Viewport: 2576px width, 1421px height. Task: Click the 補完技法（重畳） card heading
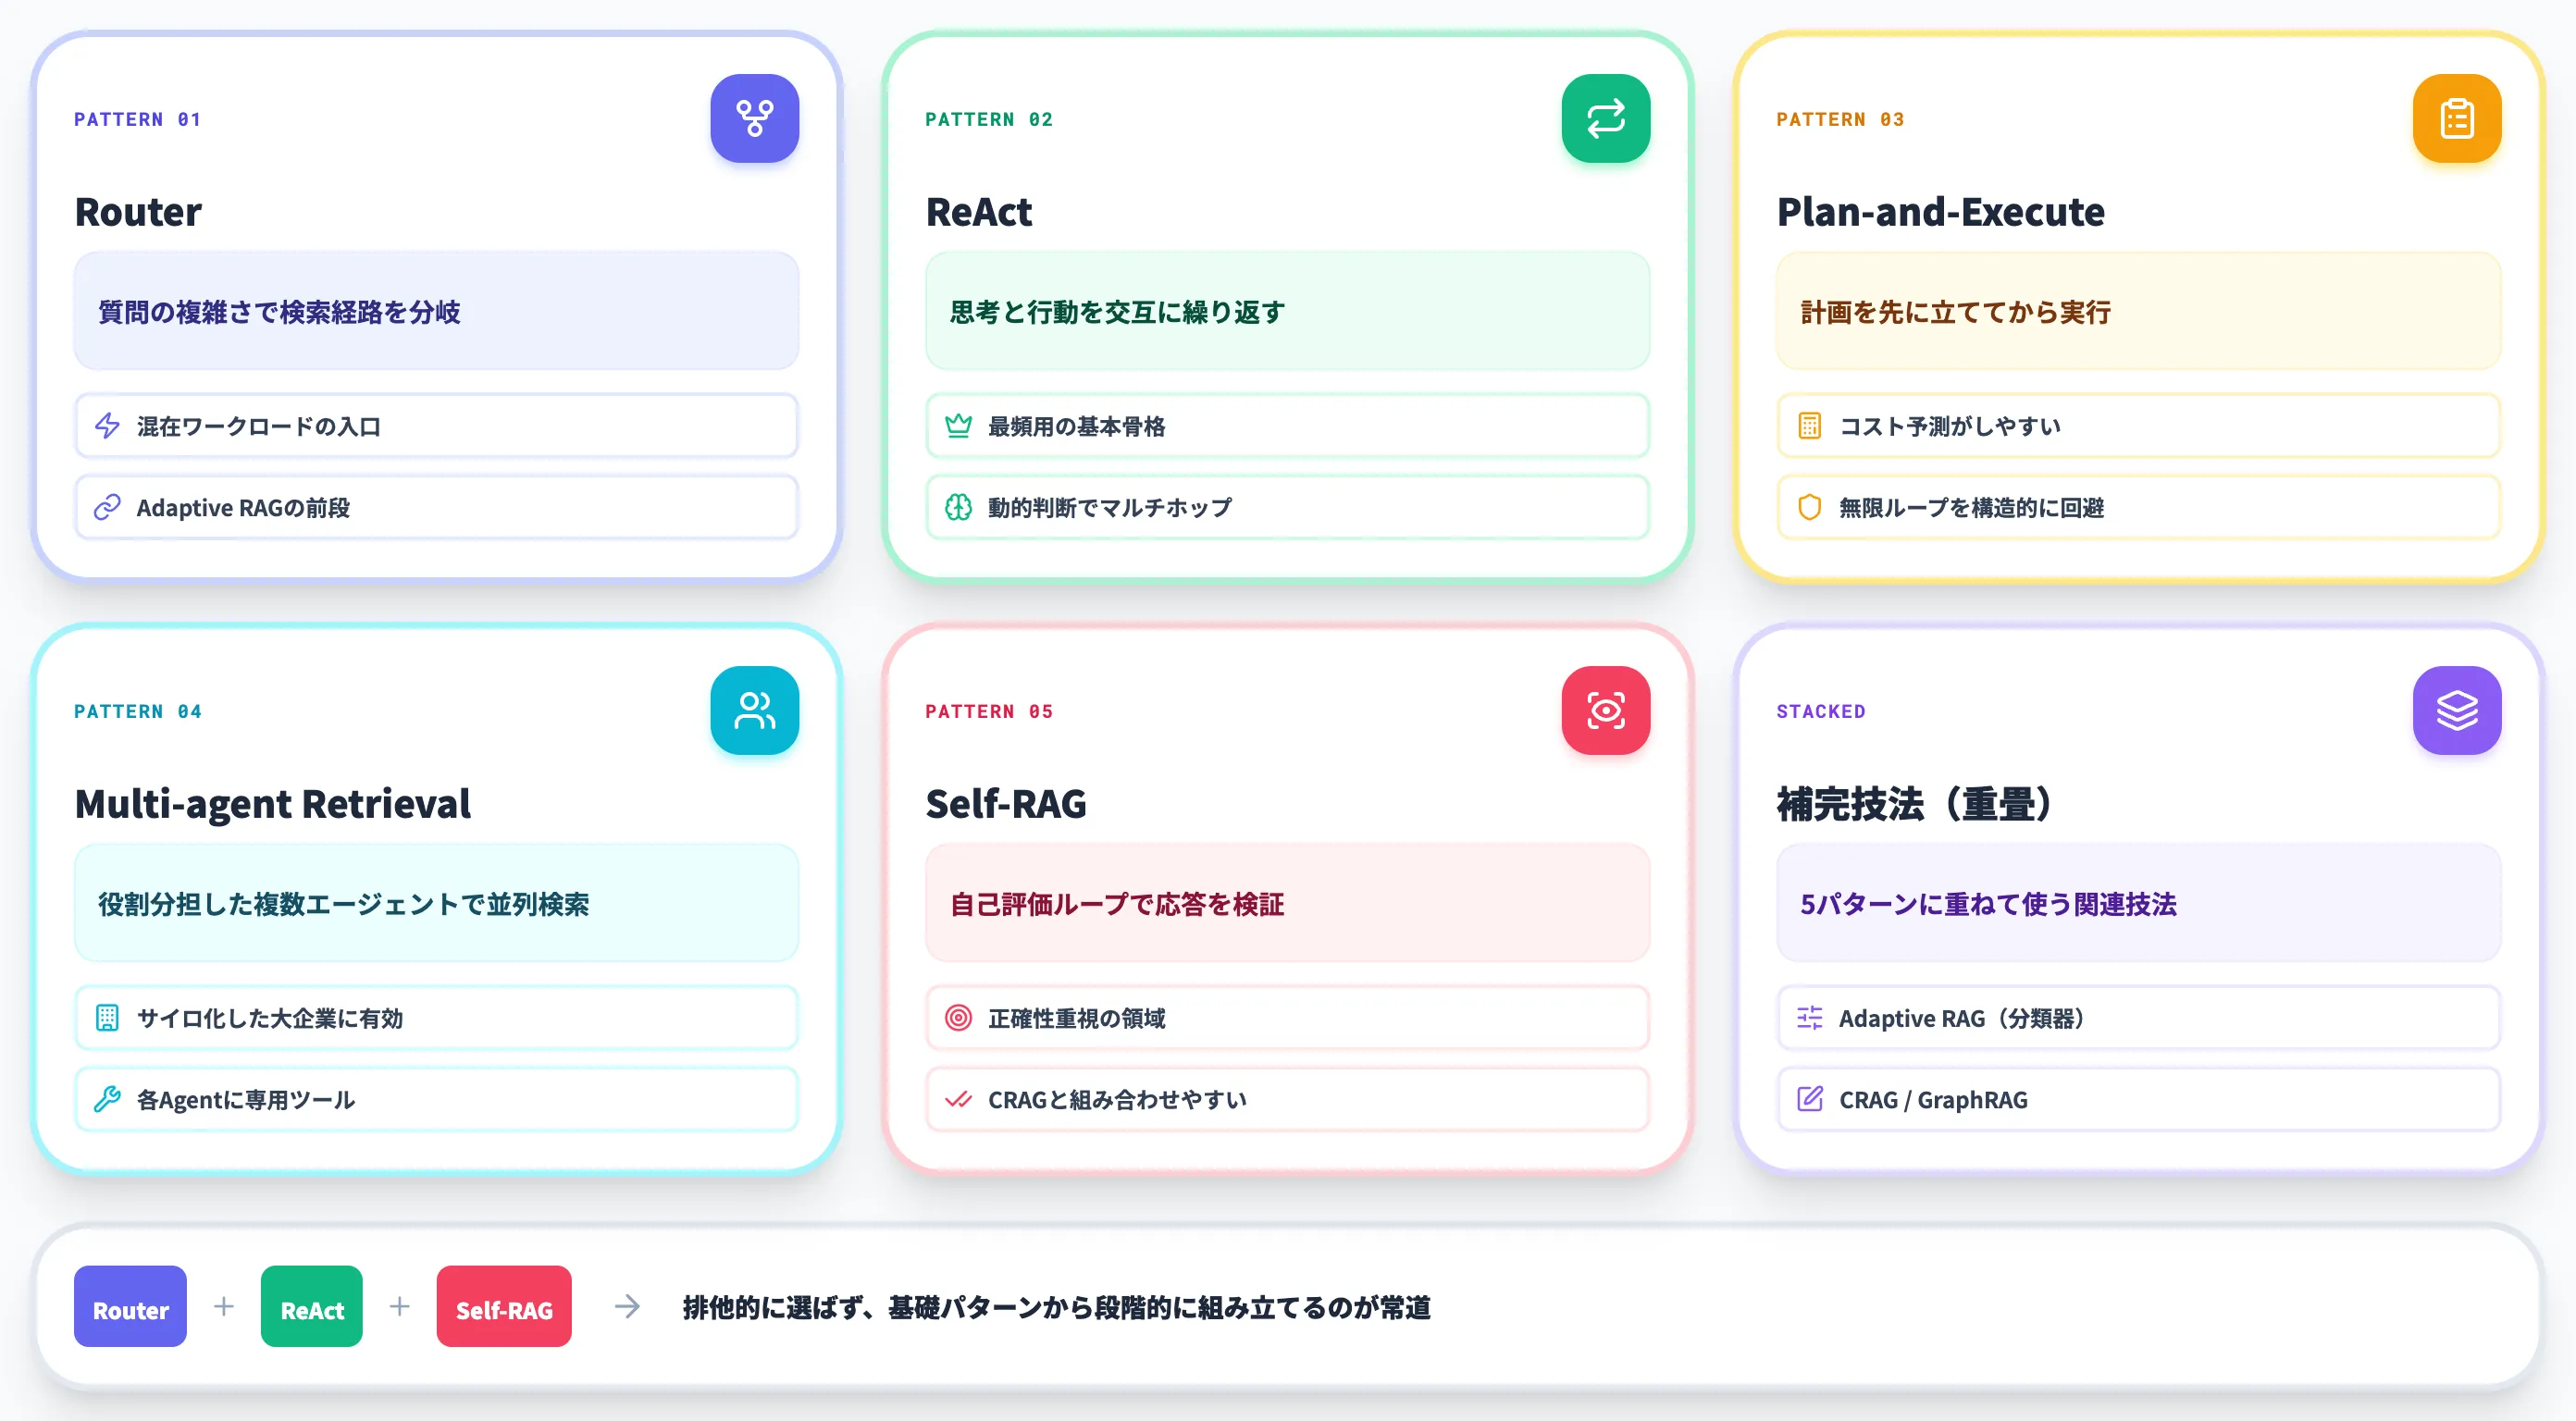1914,803
